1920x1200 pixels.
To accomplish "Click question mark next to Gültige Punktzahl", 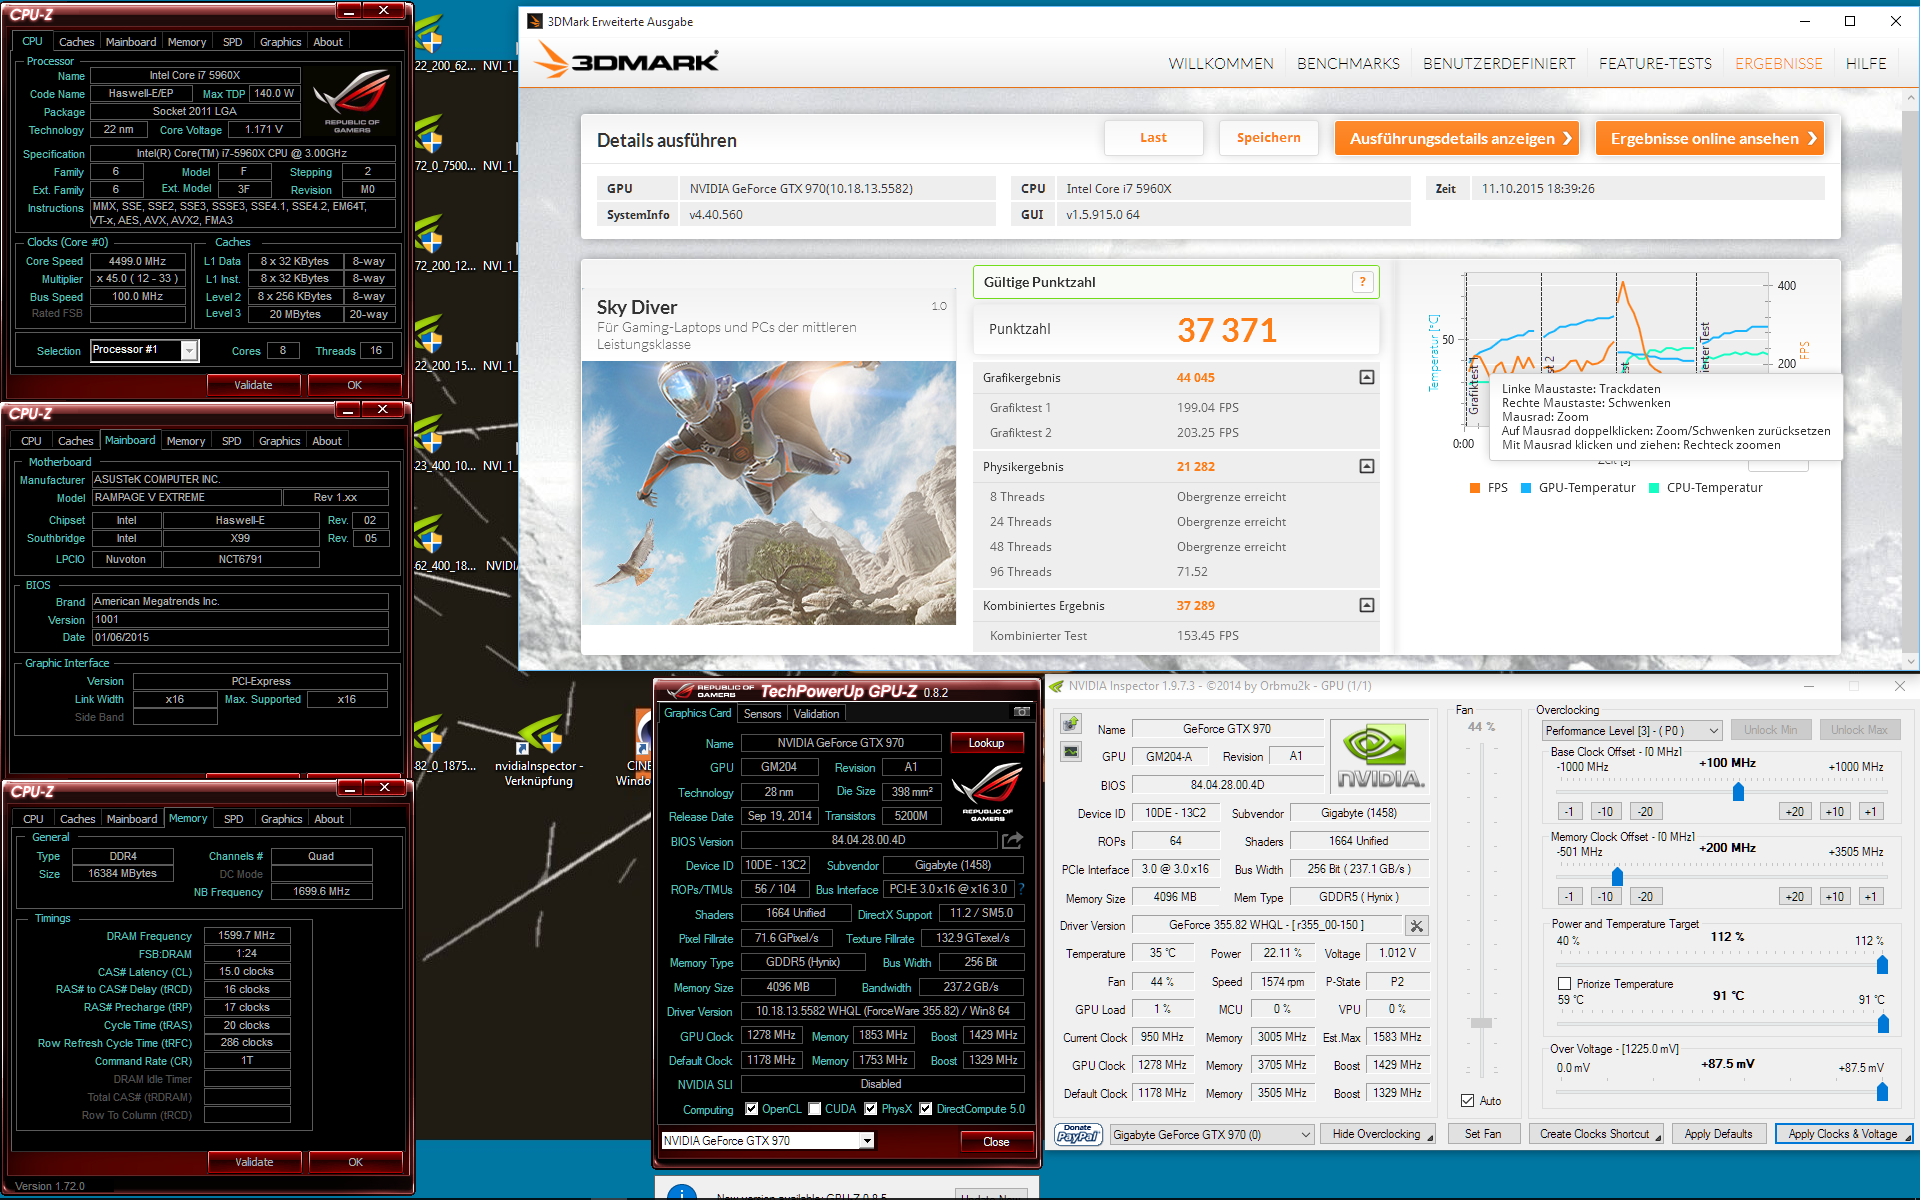I will click(1362, 282).
